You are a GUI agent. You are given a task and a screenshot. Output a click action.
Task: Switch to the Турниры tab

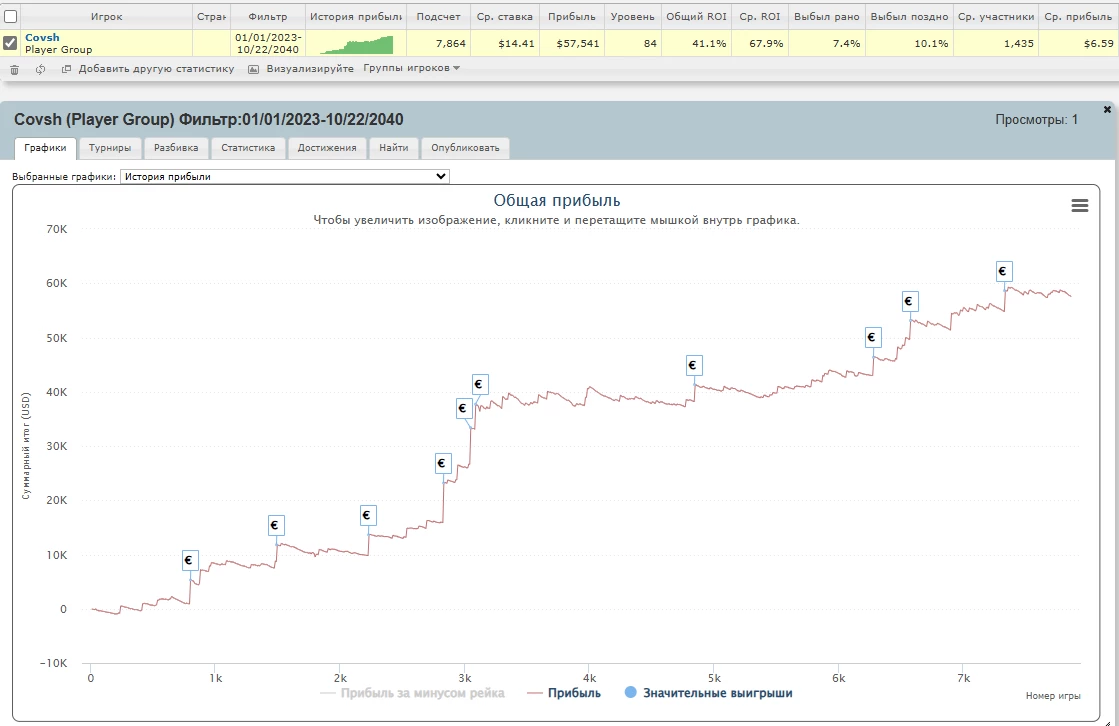point(109,148)
